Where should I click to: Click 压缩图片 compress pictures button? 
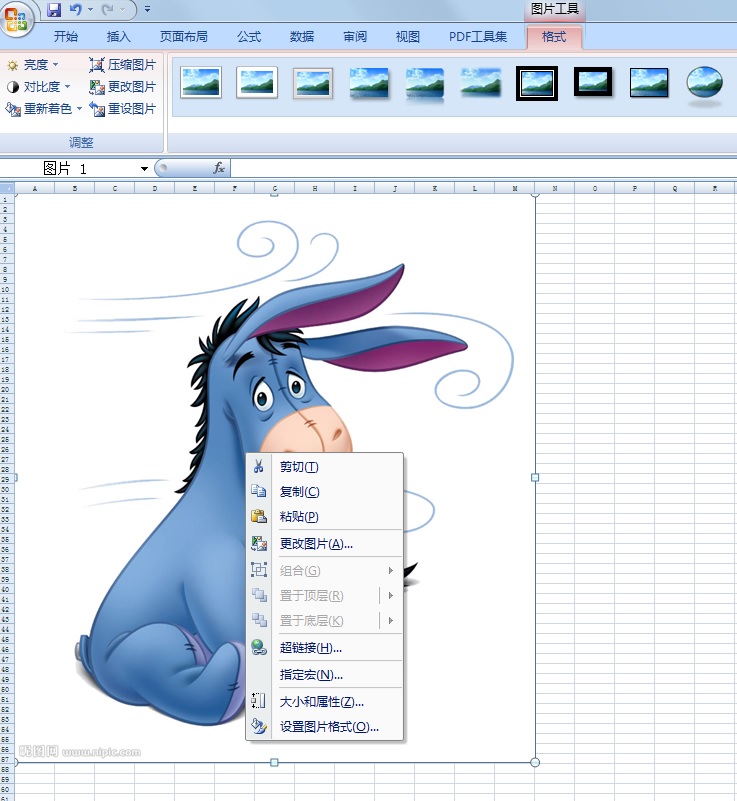(123, 65)
